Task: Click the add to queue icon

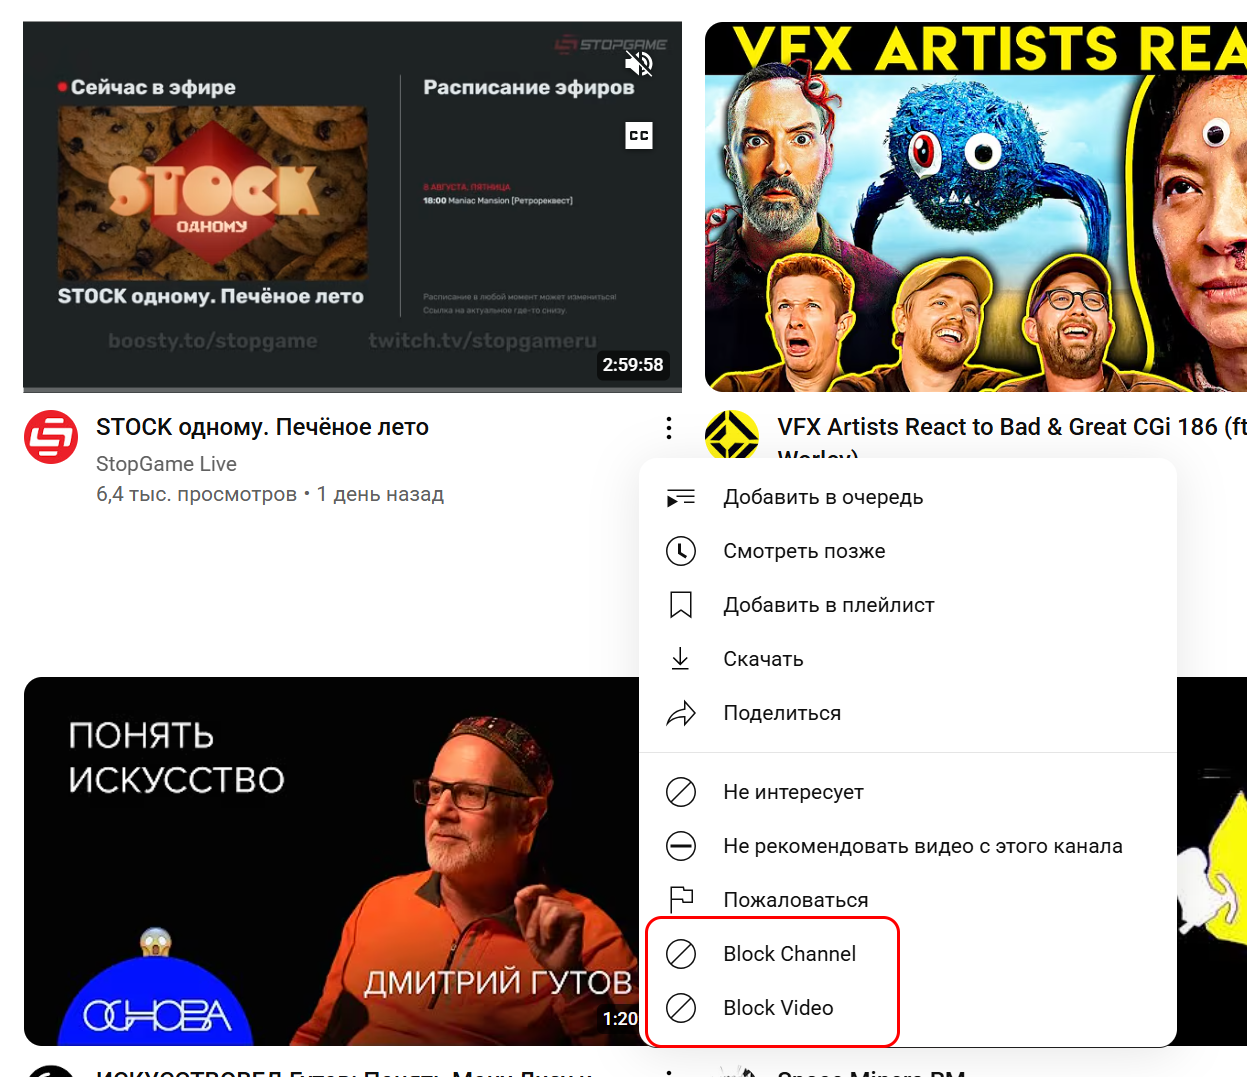Action: [681, 497]
